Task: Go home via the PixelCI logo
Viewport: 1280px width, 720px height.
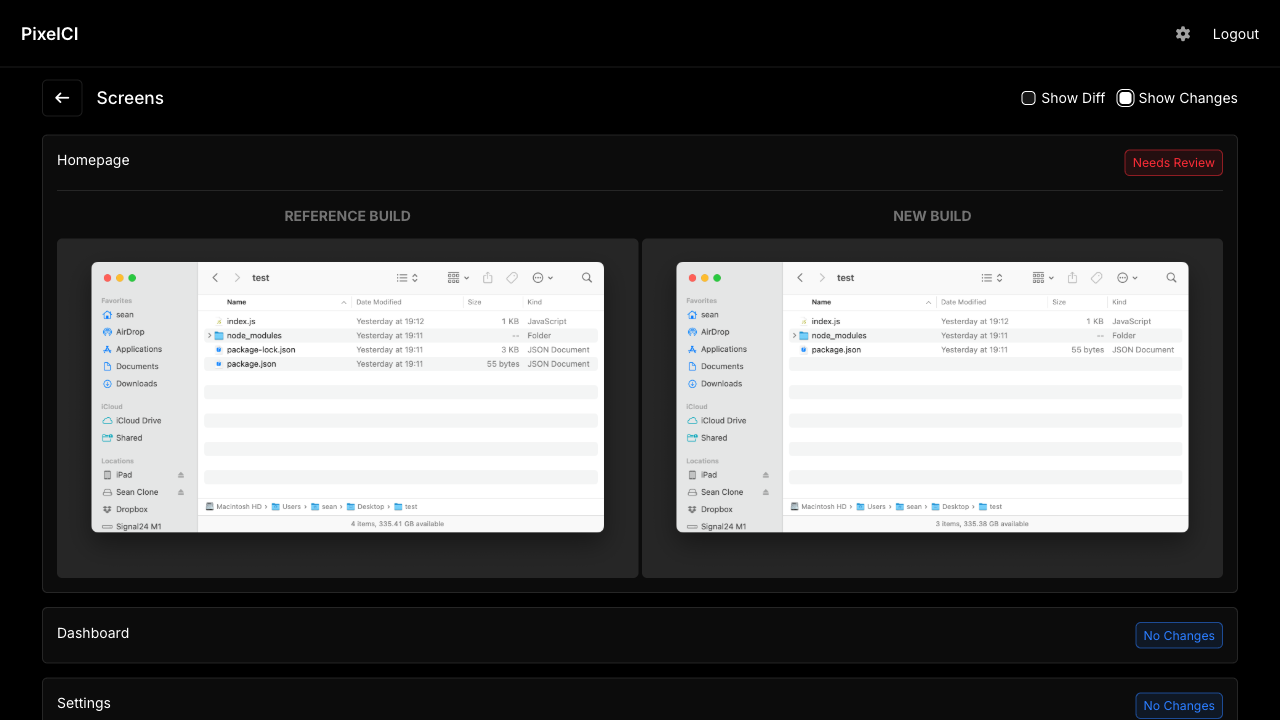Action: coord(50,34)
